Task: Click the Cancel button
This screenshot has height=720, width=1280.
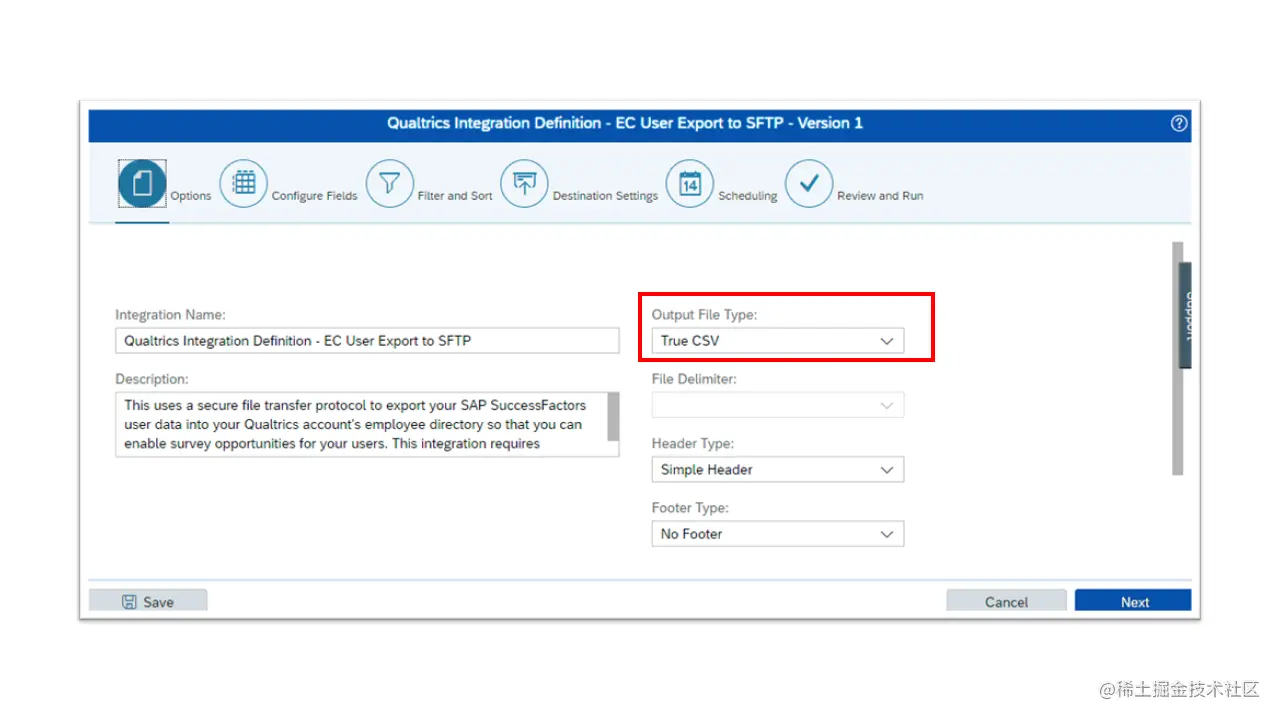Action: (x=1006, y=601)
